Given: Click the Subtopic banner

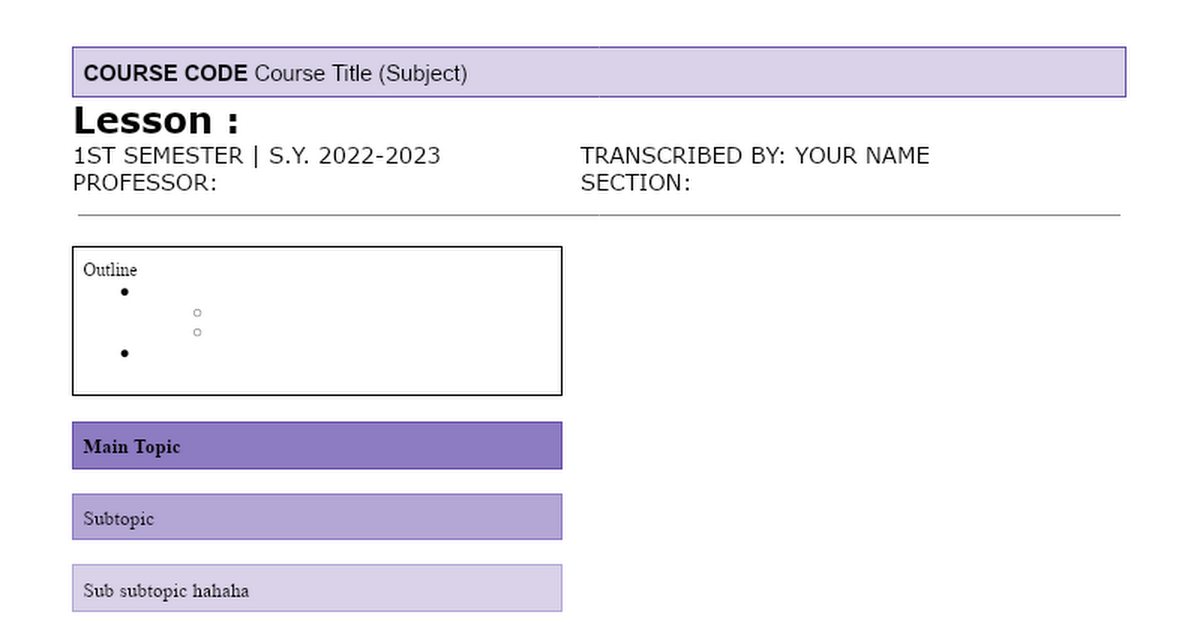Looking at the screenshot, I should (317, 517).
